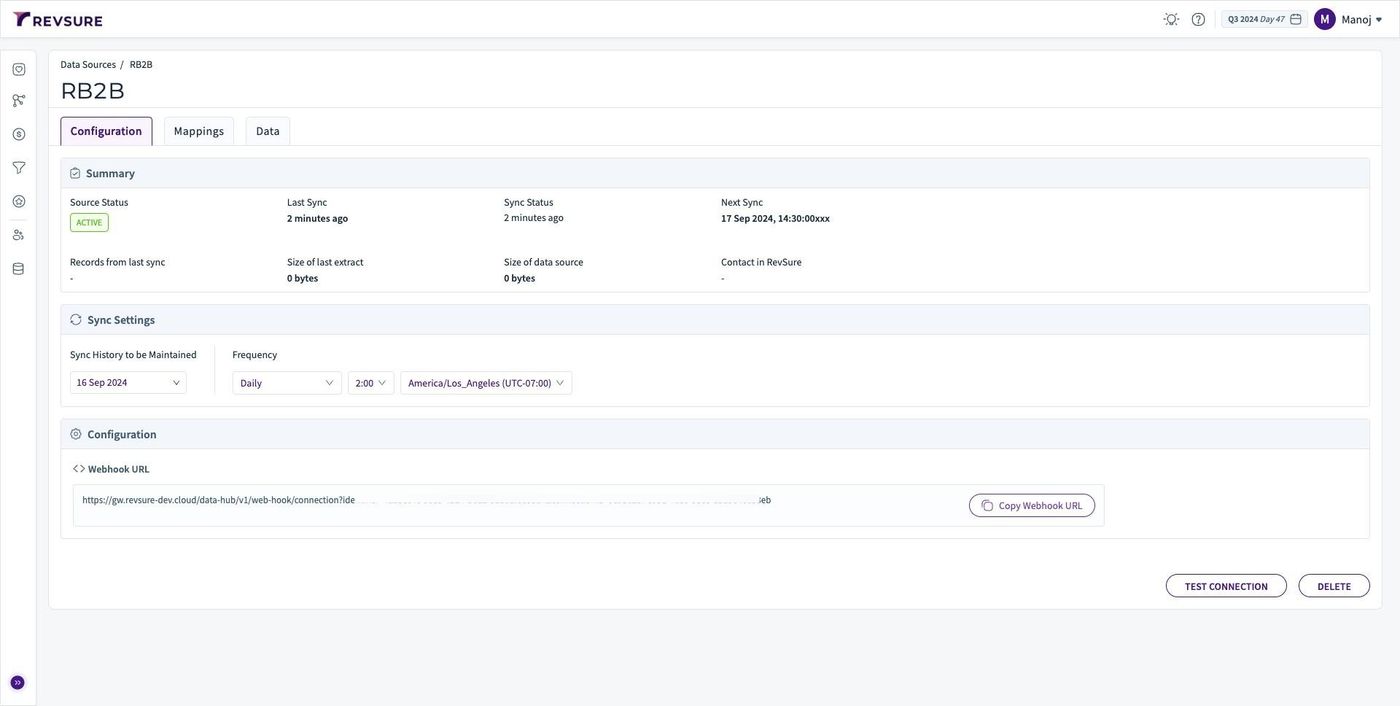Open the first sidebar icon at top
Image resolution: width=1400 pixels, height=706 pixels.
tap(19, 69)
